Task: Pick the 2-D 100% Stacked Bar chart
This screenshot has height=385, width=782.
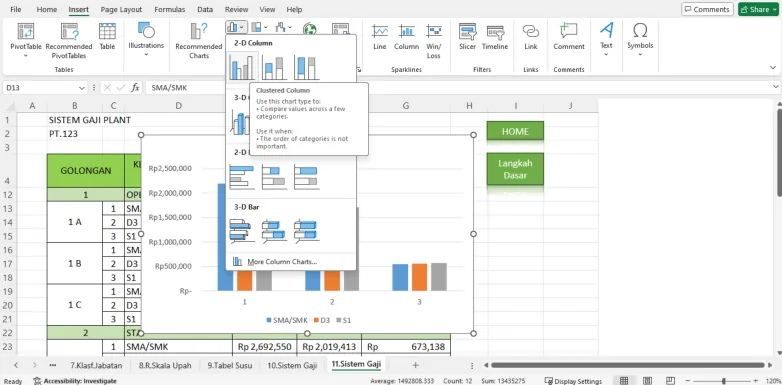Action: pos(306,178)
